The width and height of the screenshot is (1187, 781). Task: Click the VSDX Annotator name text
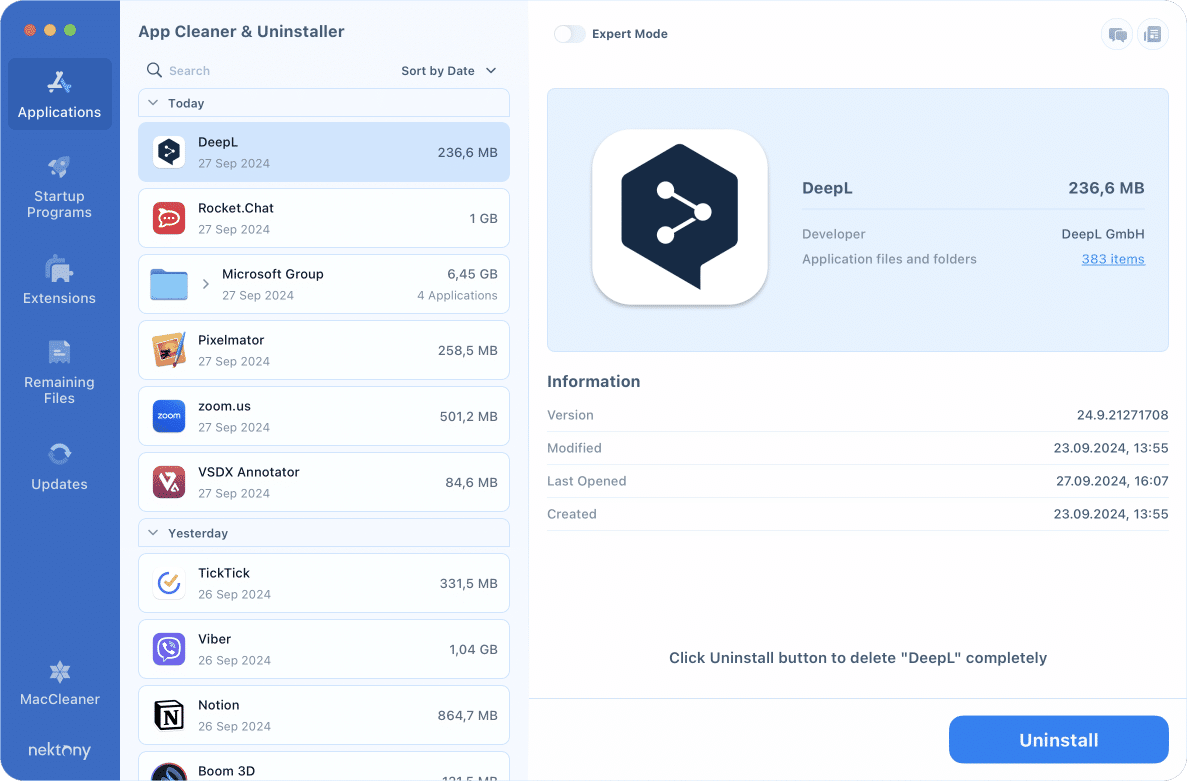pyautogui.click(x=248, y=472)
